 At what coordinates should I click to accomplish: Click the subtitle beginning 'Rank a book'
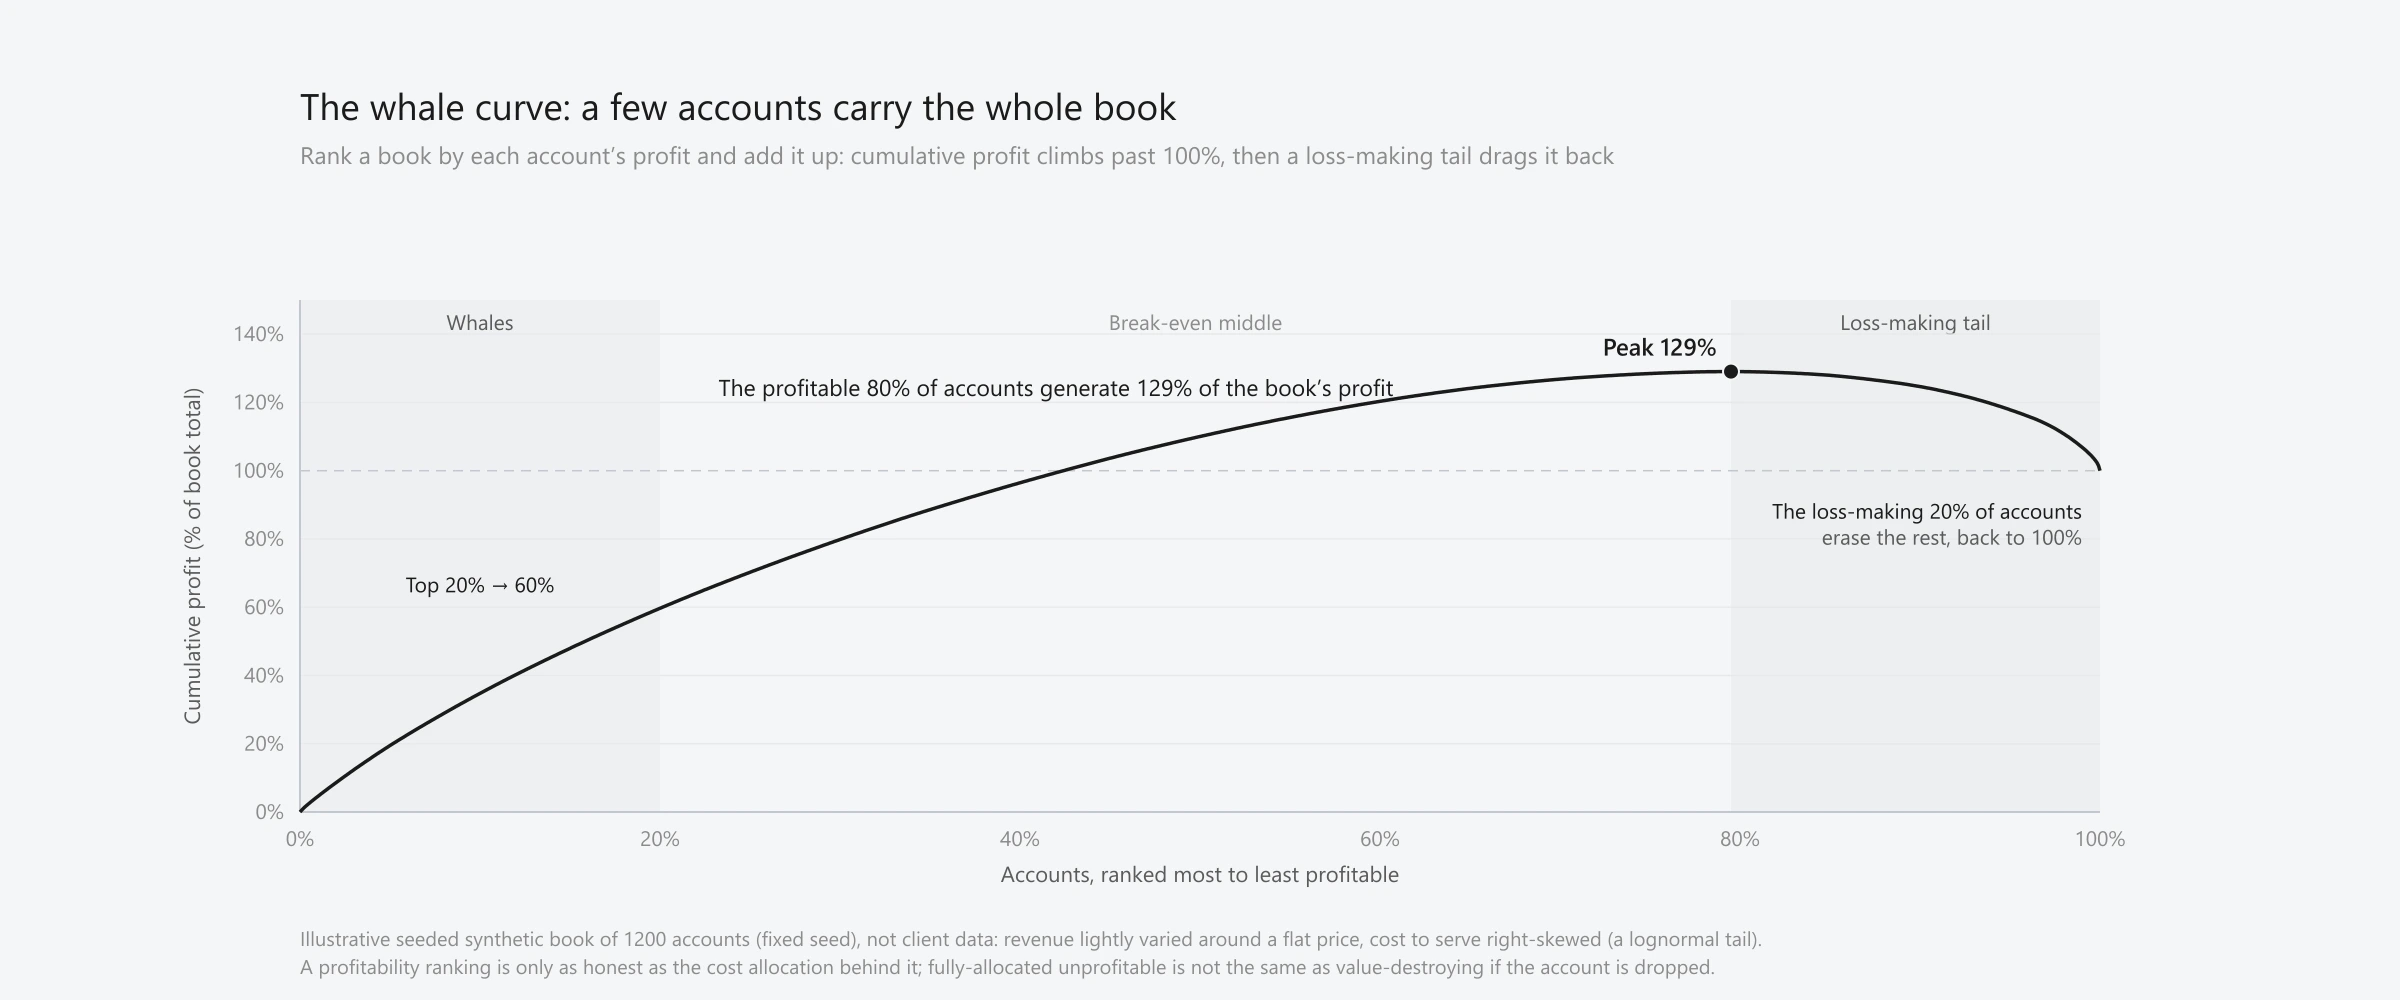957,156
